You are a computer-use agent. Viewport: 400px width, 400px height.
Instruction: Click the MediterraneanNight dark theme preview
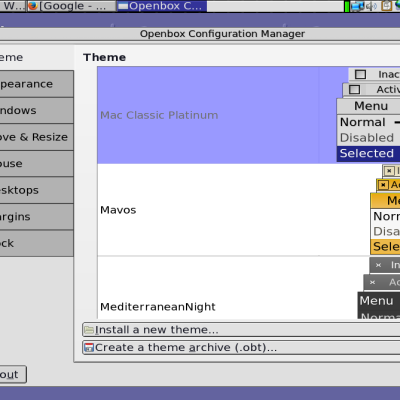(379, 288)
